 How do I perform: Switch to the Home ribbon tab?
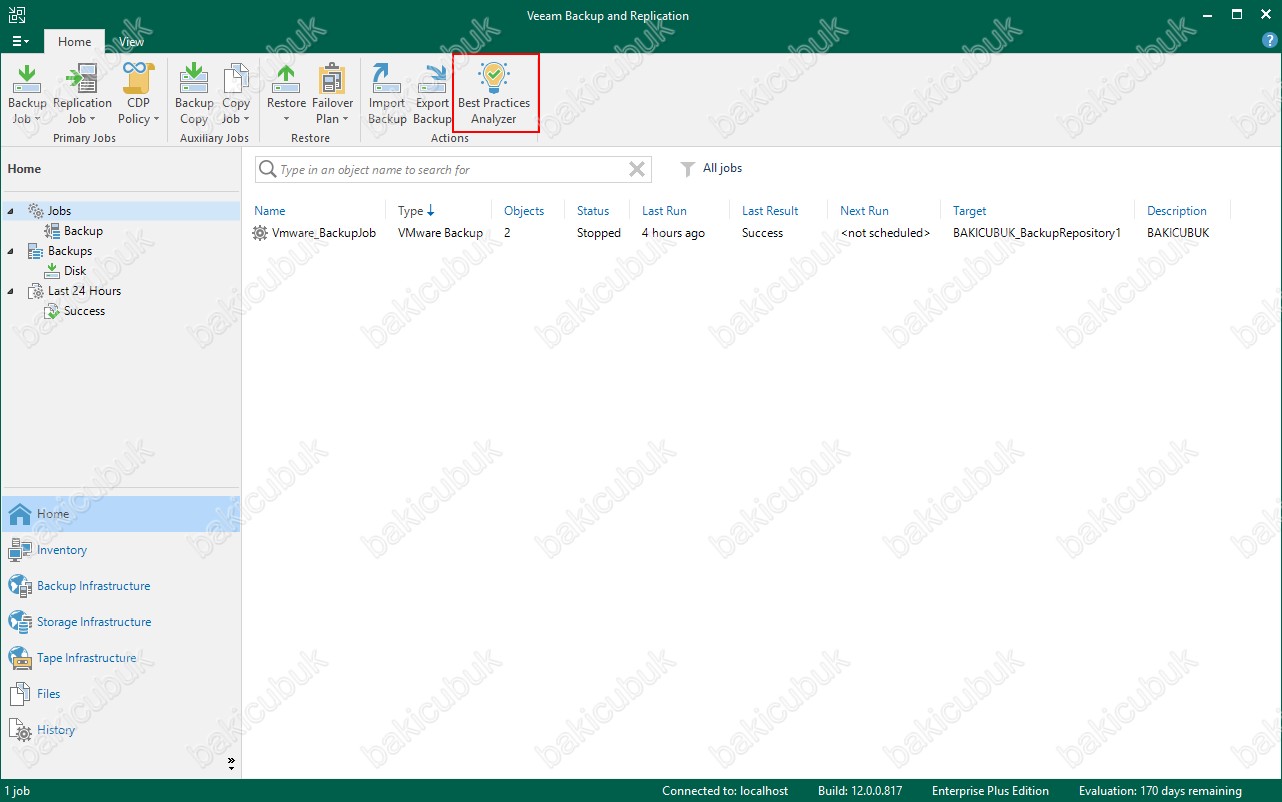click(74, 42)
